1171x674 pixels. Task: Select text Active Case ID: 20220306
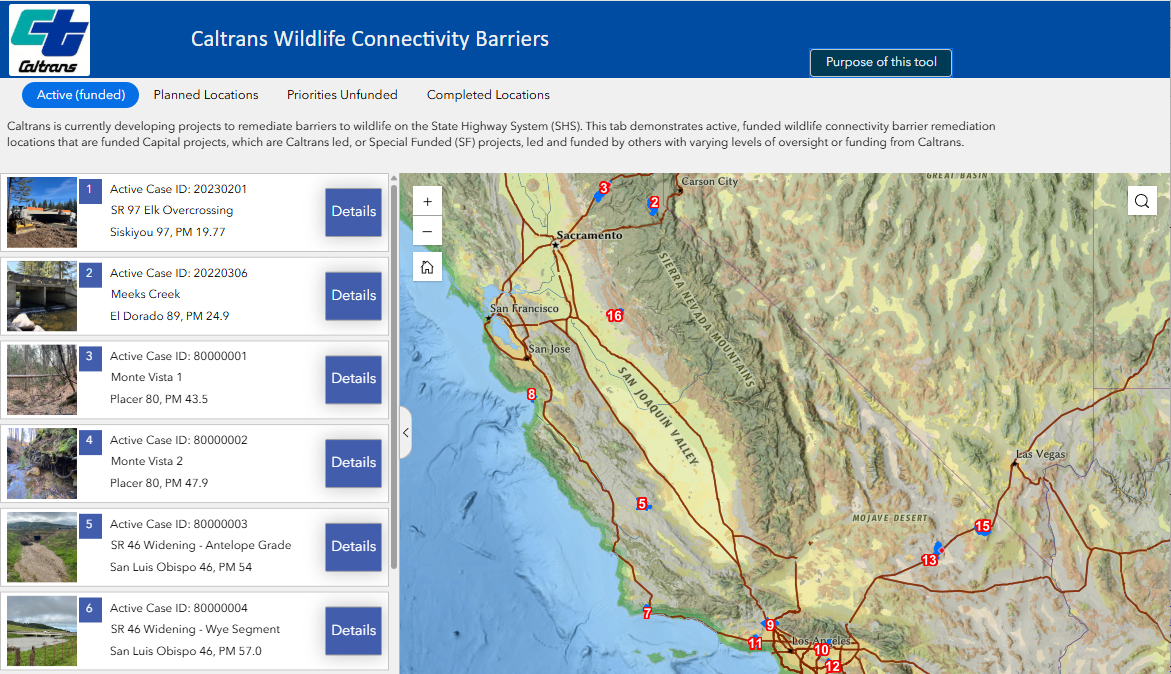pyautogui.click(x=178, y=273)
